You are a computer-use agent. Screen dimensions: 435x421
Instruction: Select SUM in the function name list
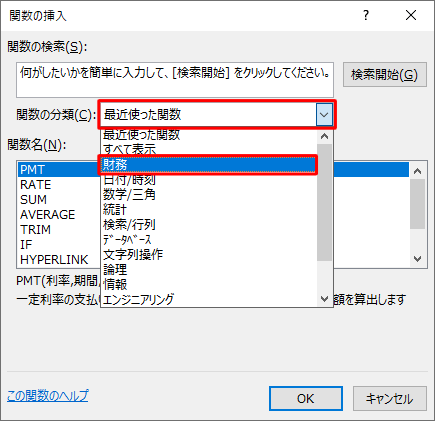click(x=59, y=199)
